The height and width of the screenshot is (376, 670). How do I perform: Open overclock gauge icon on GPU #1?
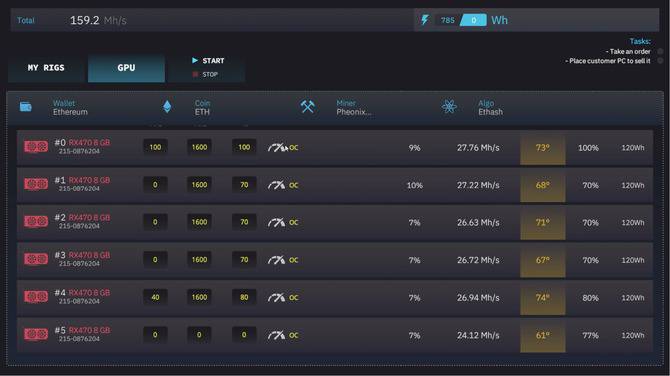tap(276, 185)
